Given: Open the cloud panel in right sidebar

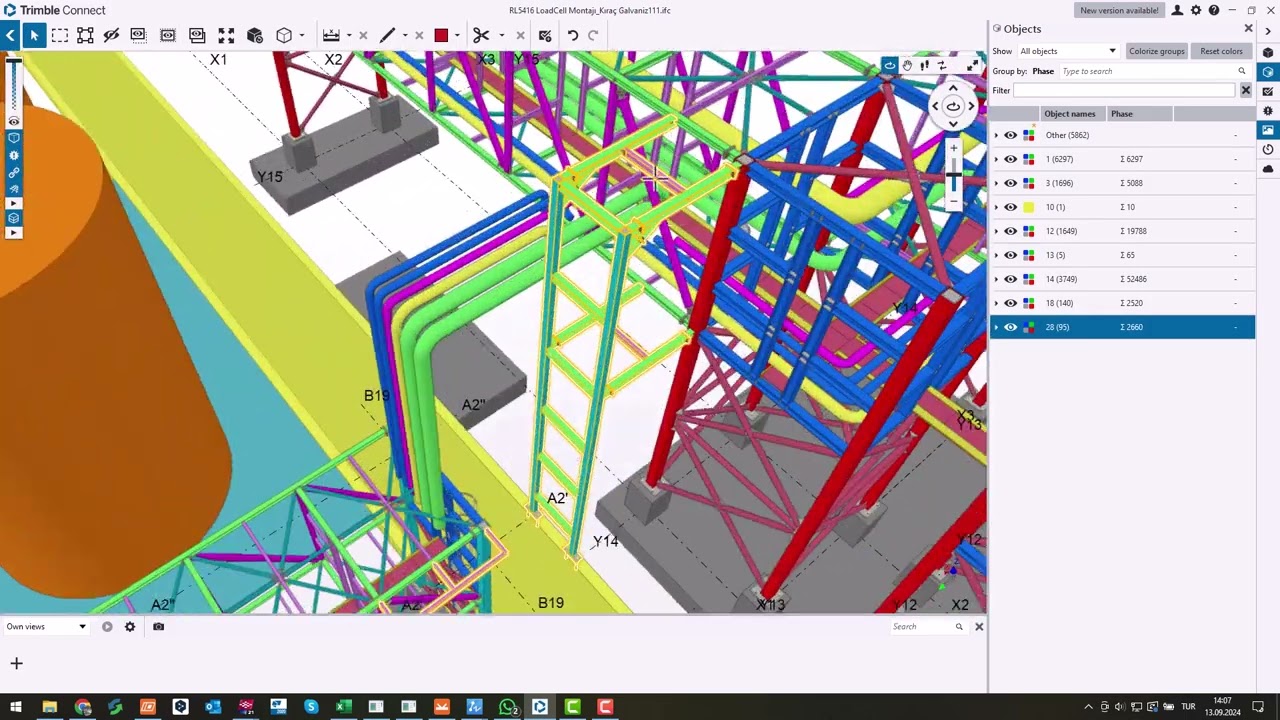Looking at the screenshot, I should click(x=1268, y=168).
